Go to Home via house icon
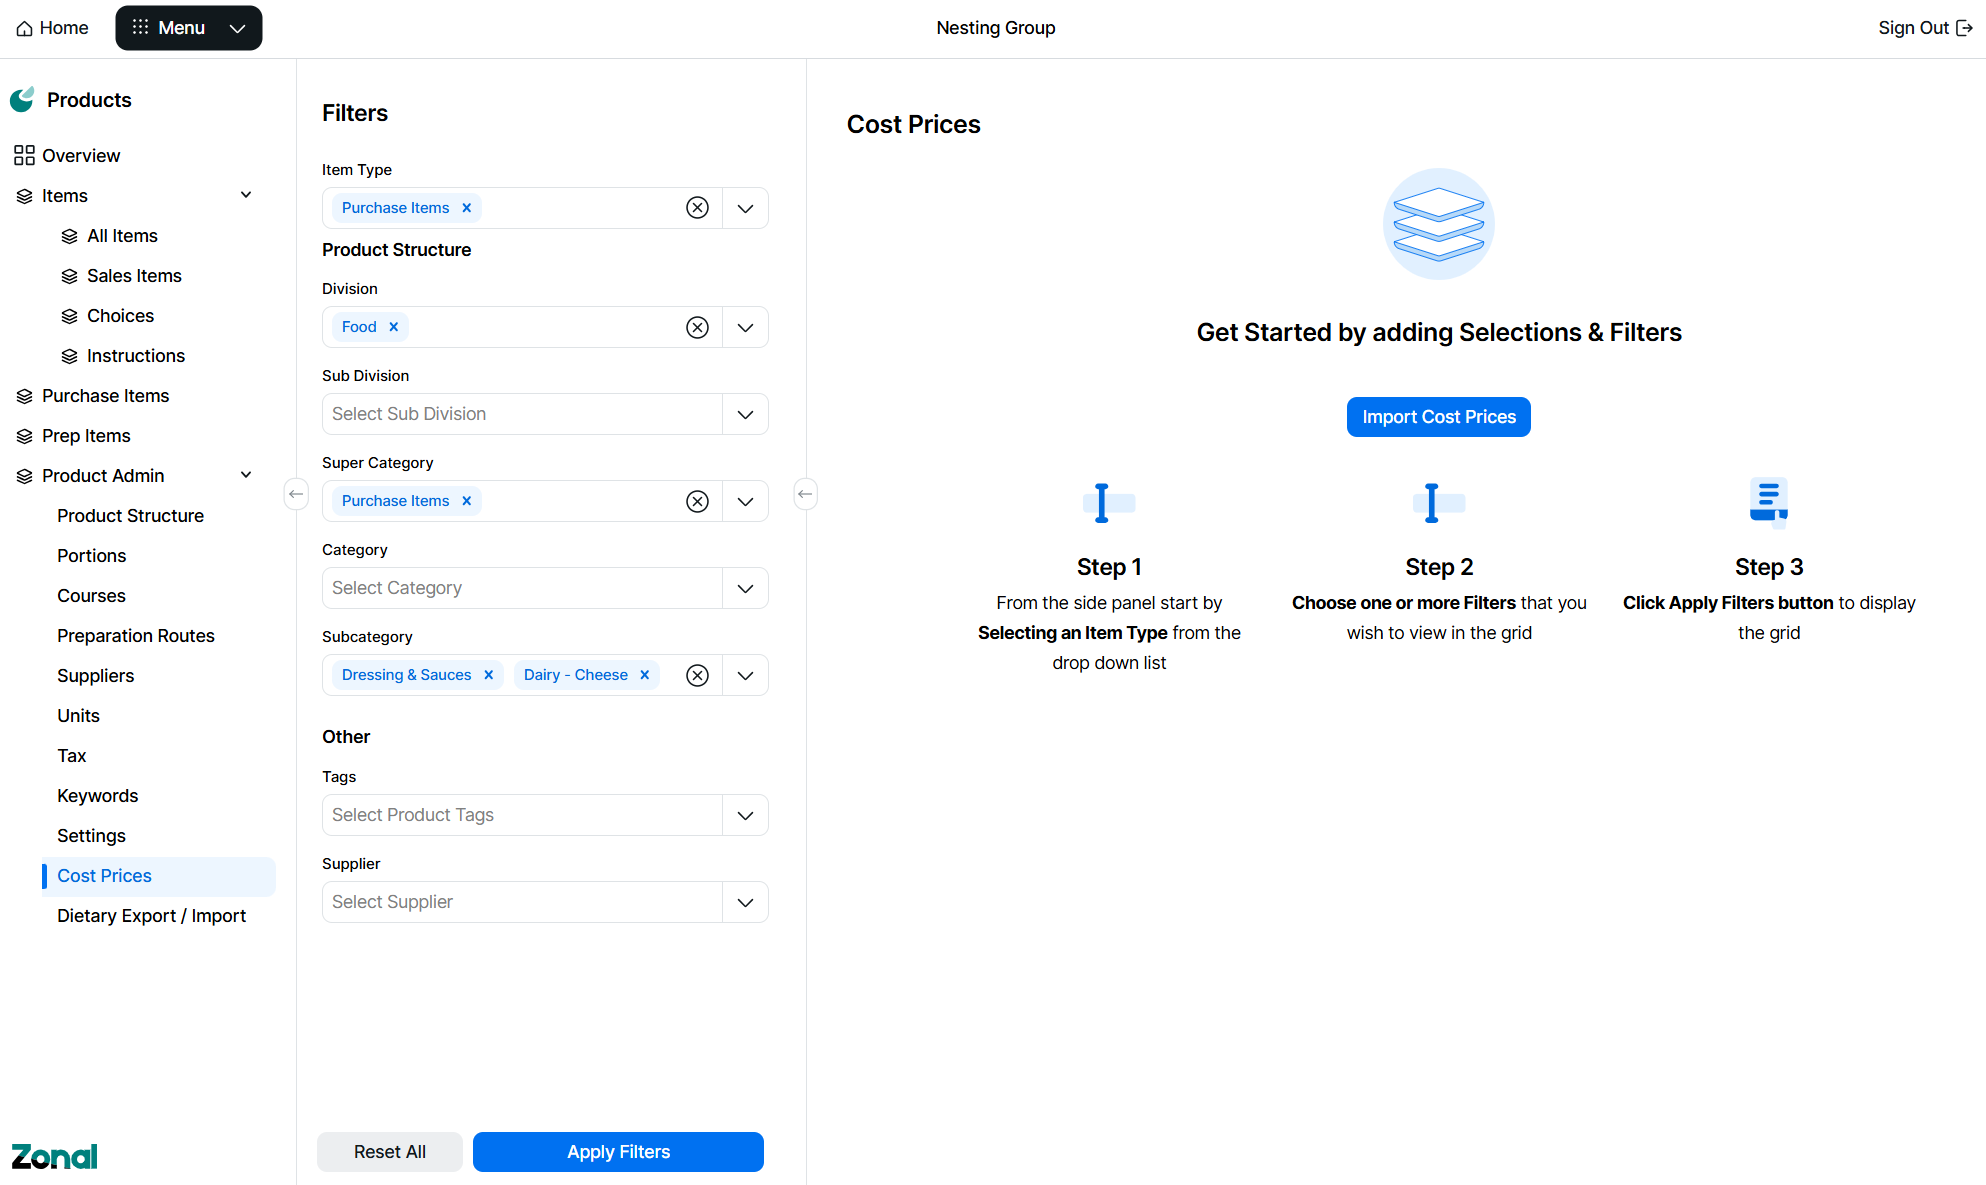Image resolution: width=1986 pixels, height=1185 pixels. [x=25, y=28]
